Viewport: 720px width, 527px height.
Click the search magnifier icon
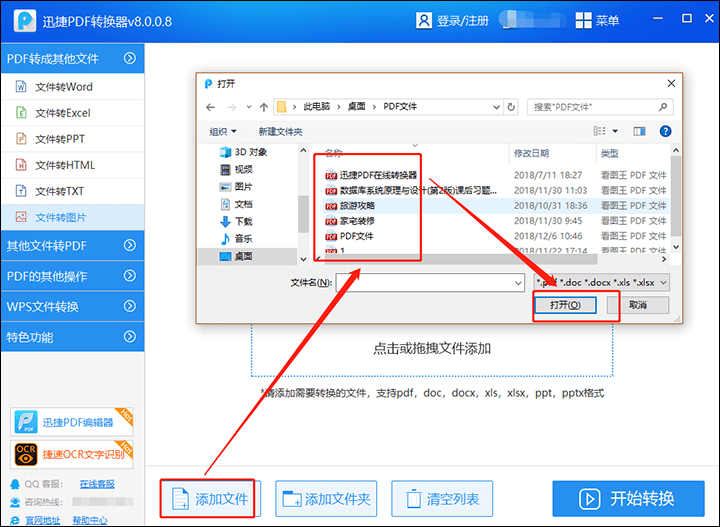(x=663, y=107)
